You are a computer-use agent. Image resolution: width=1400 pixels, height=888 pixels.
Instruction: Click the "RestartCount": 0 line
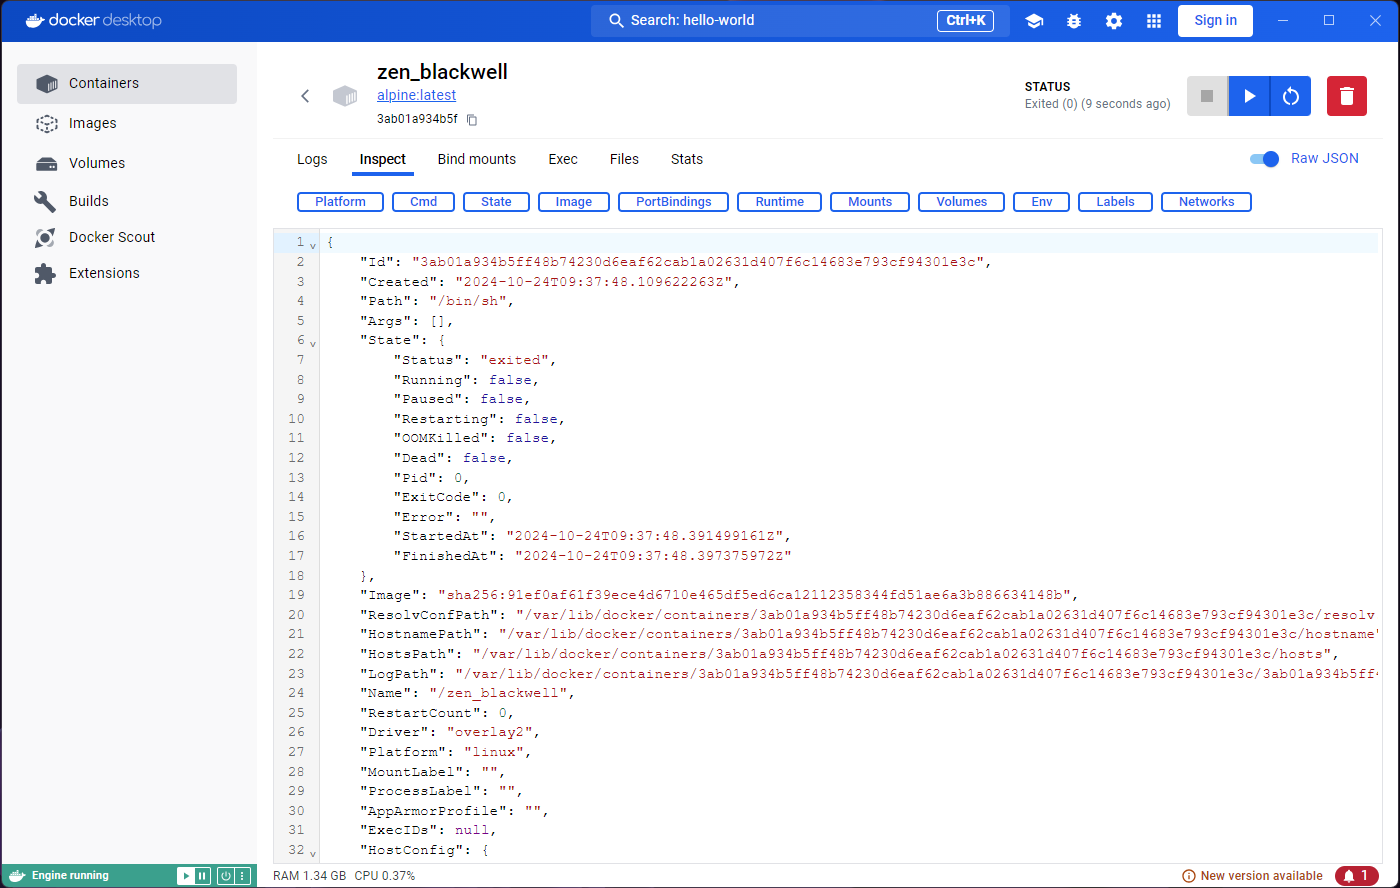pos(437,714)
